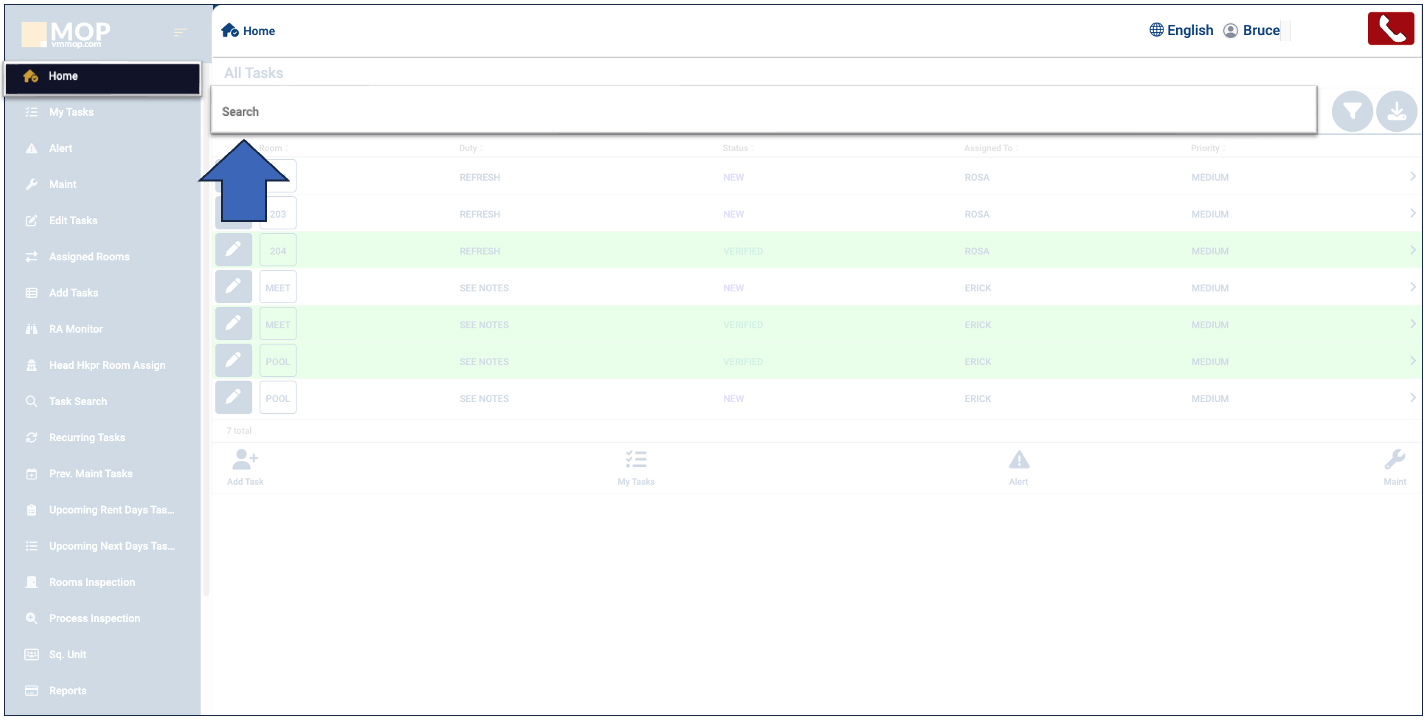Screen dimensions: 1427x721
Task: Expand the first task row chevron
Action: pyautogui.click(x=1412, y=177)
